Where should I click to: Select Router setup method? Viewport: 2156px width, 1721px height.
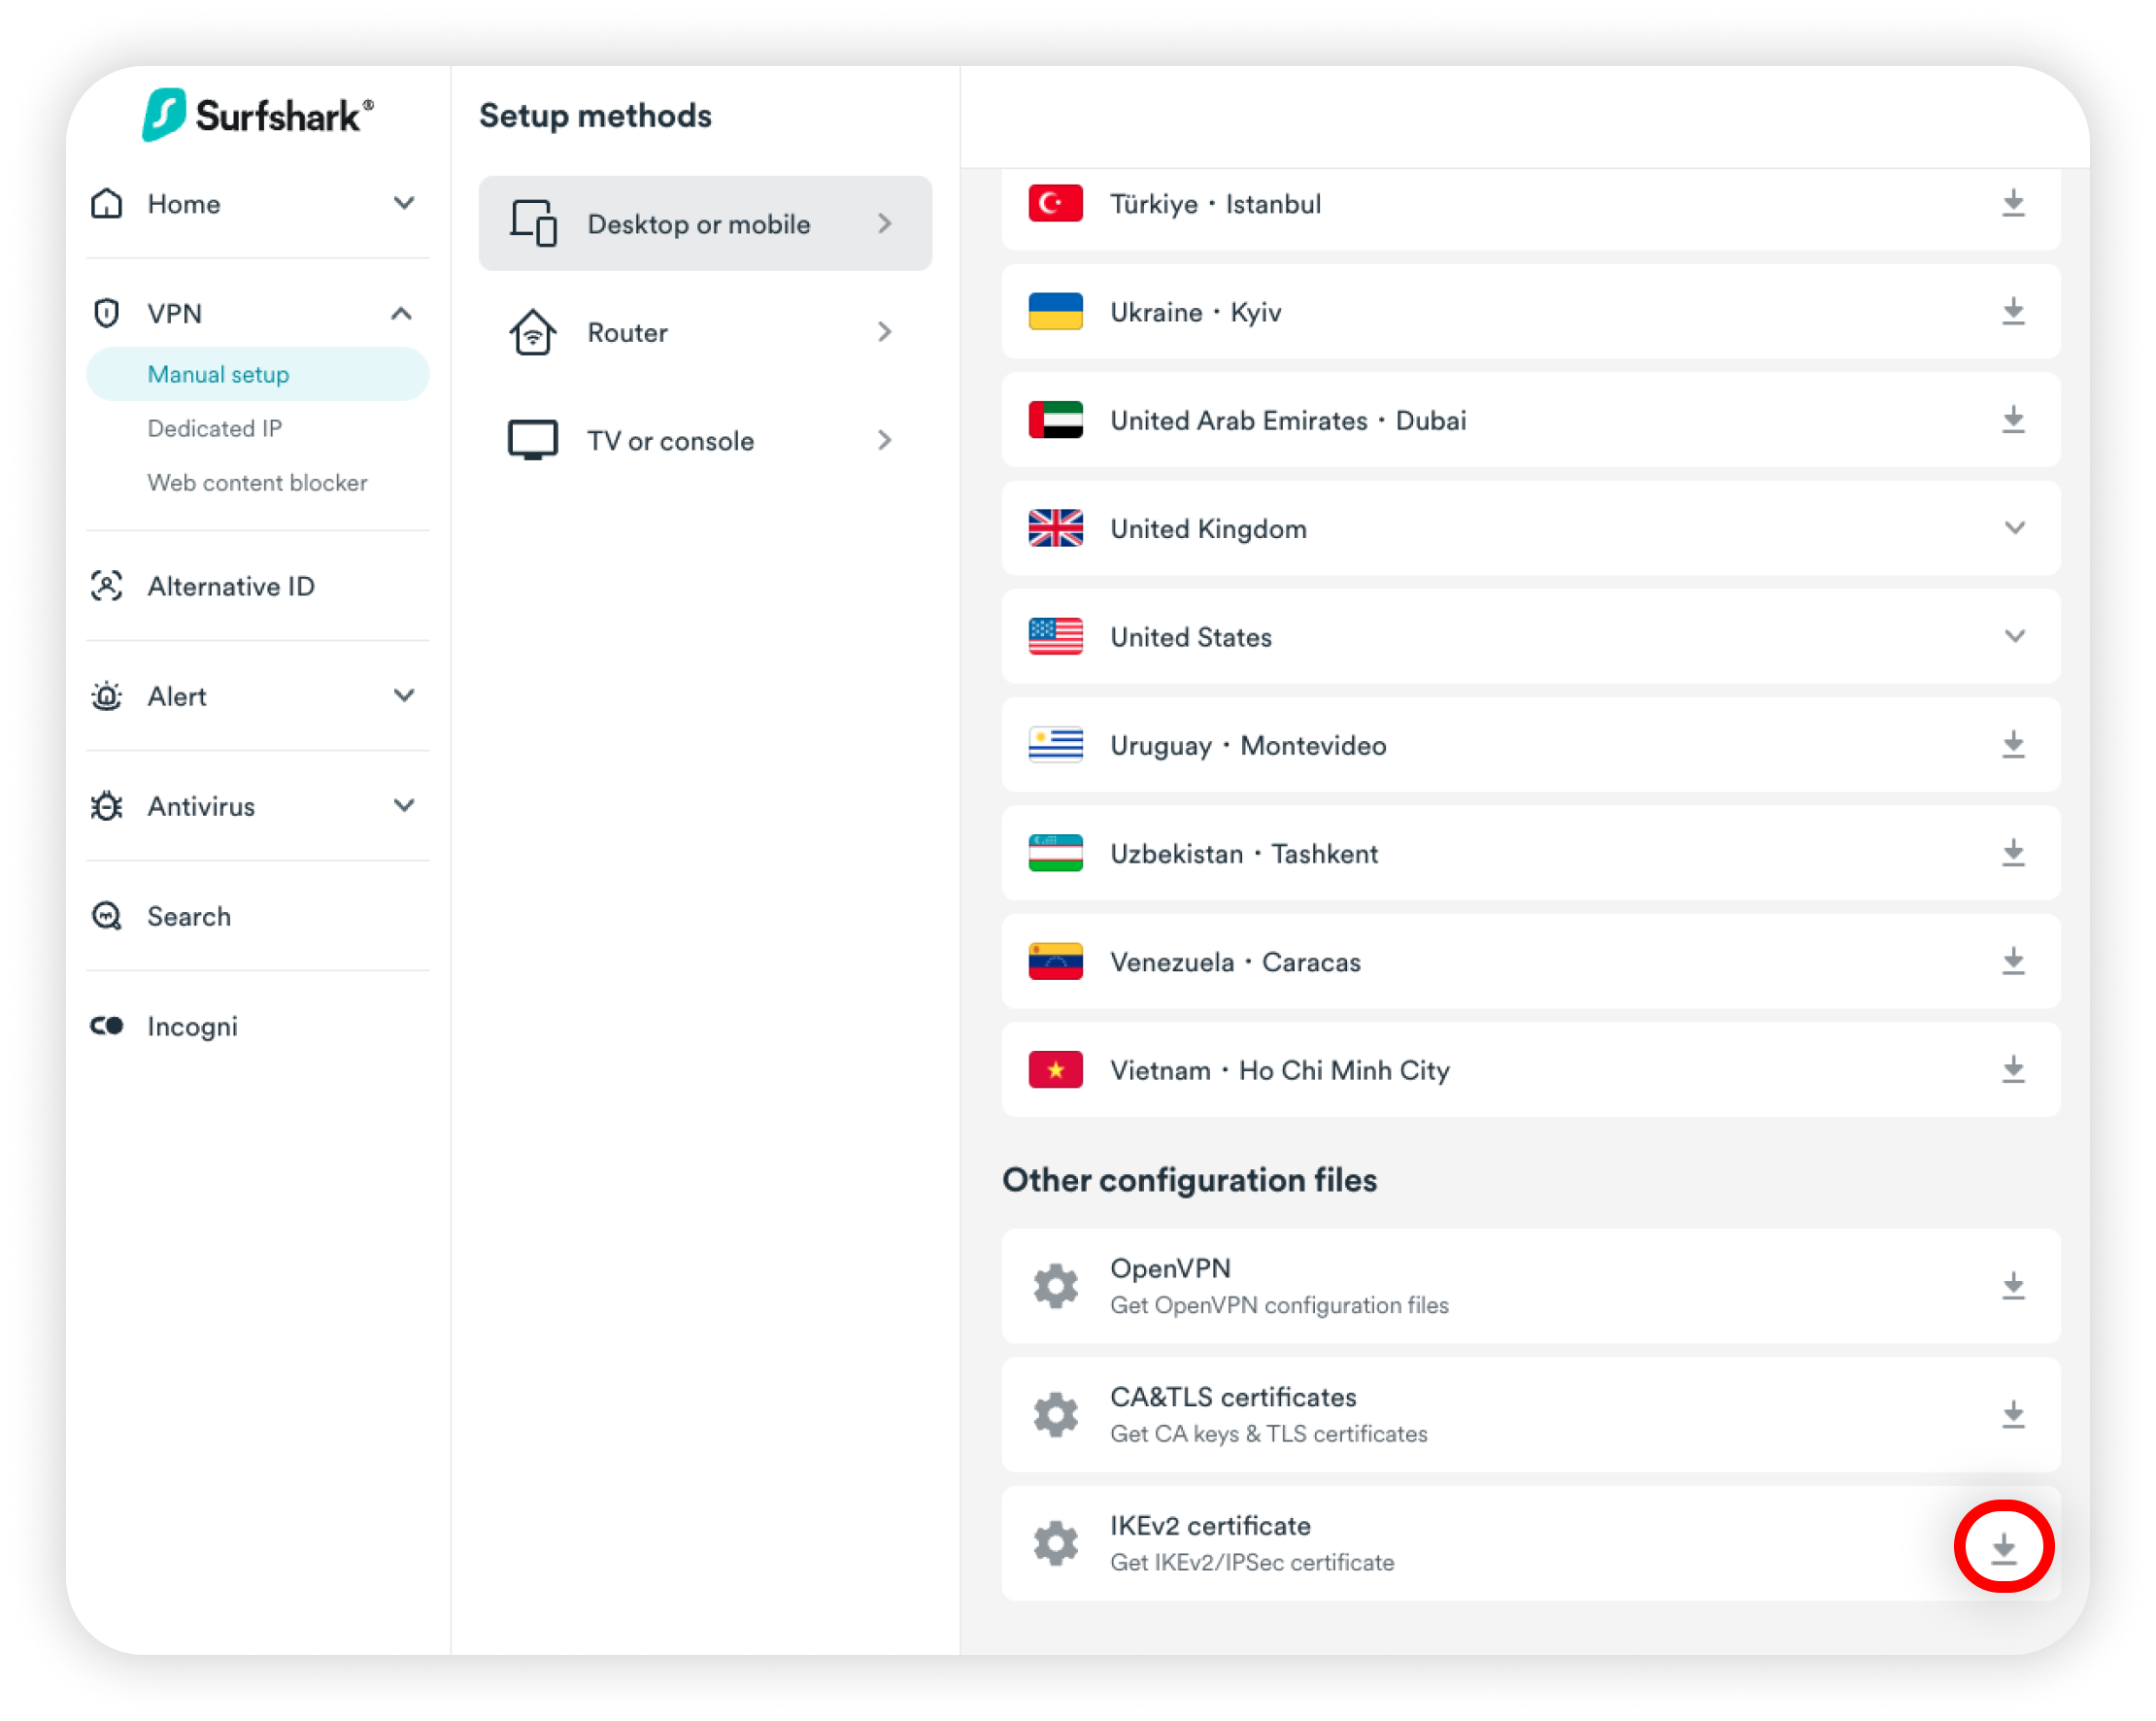(704, 332)
